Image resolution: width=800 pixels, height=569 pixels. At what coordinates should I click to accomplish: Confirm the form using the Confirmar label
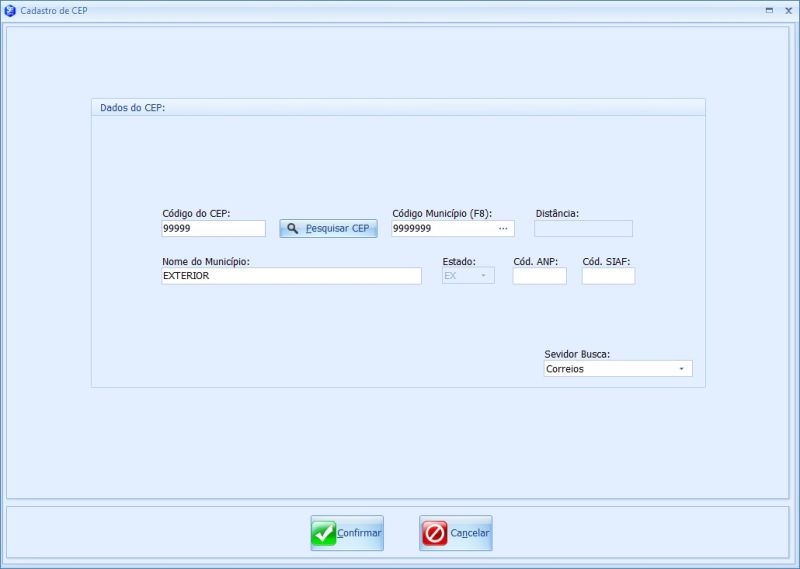359,534
